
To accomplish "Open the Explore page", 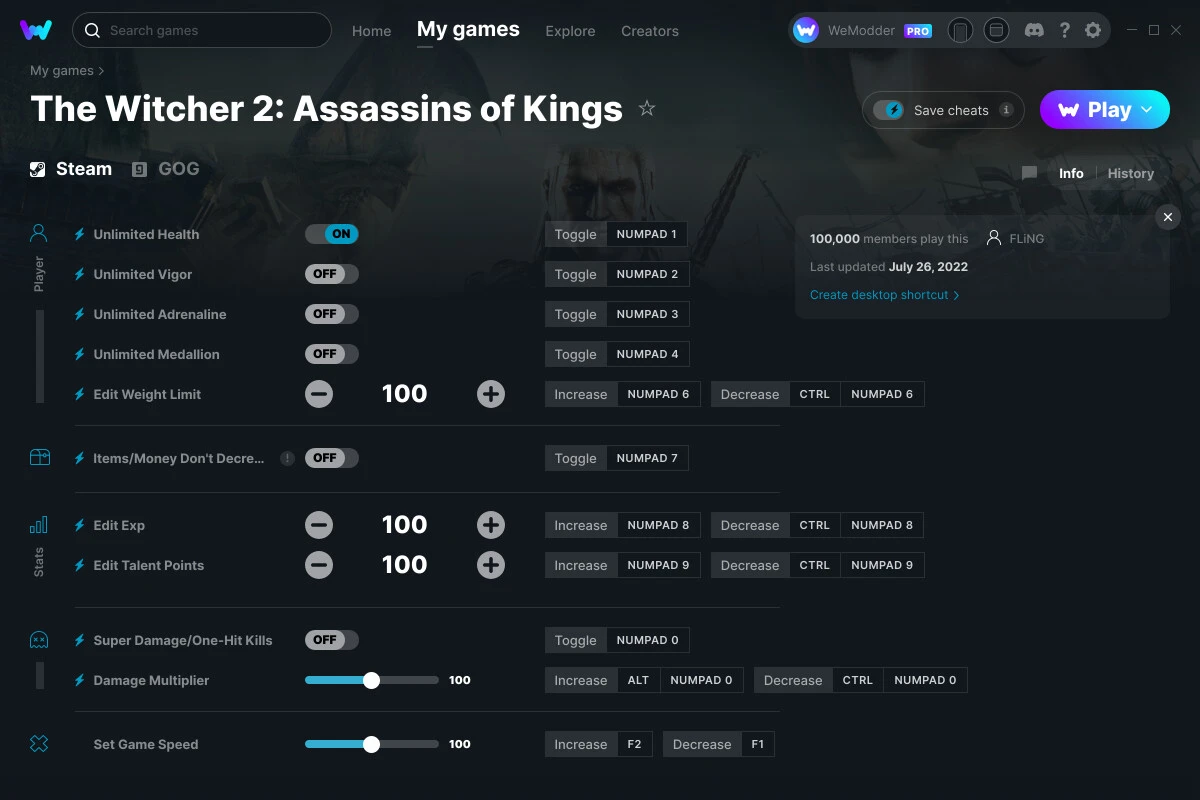I will pos(570,31).
